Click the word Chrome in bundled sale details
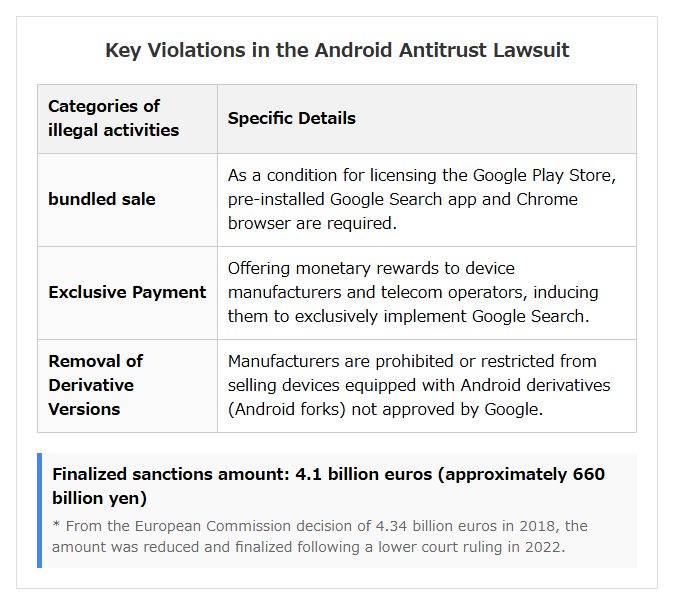 [547, 200]
